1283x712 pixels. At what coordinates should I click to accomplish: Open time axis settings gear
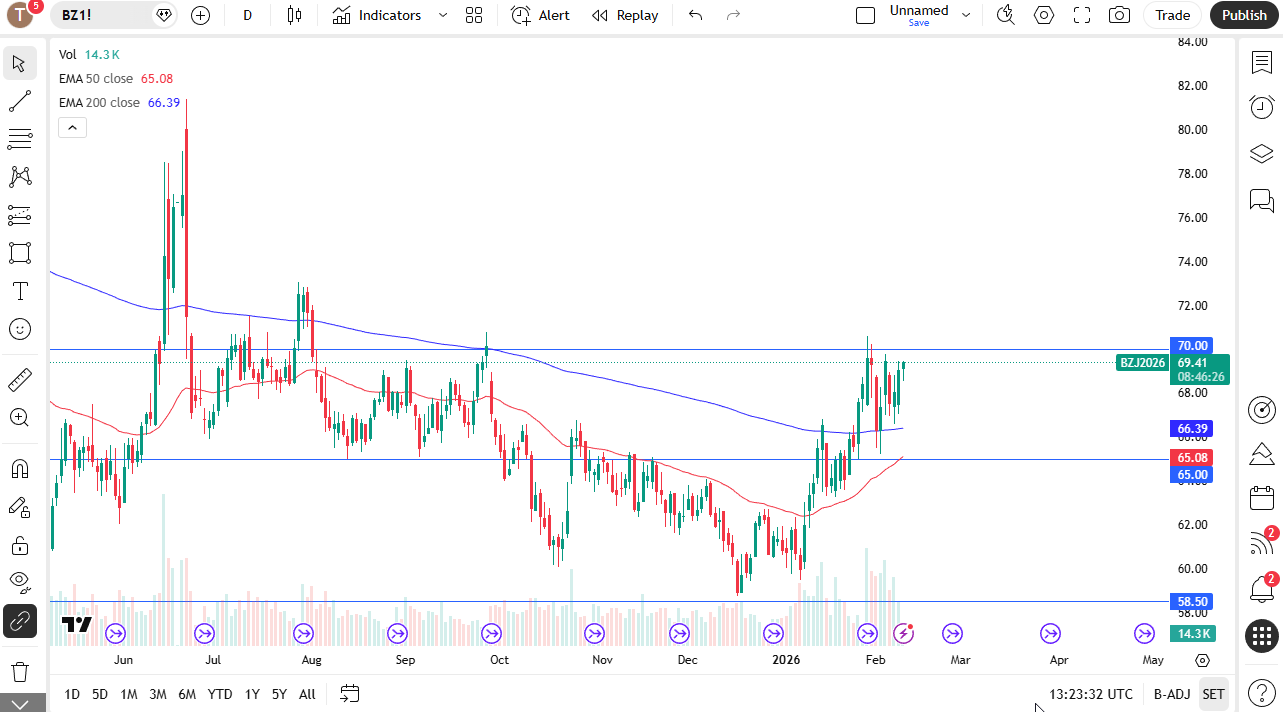[1203, 660]
